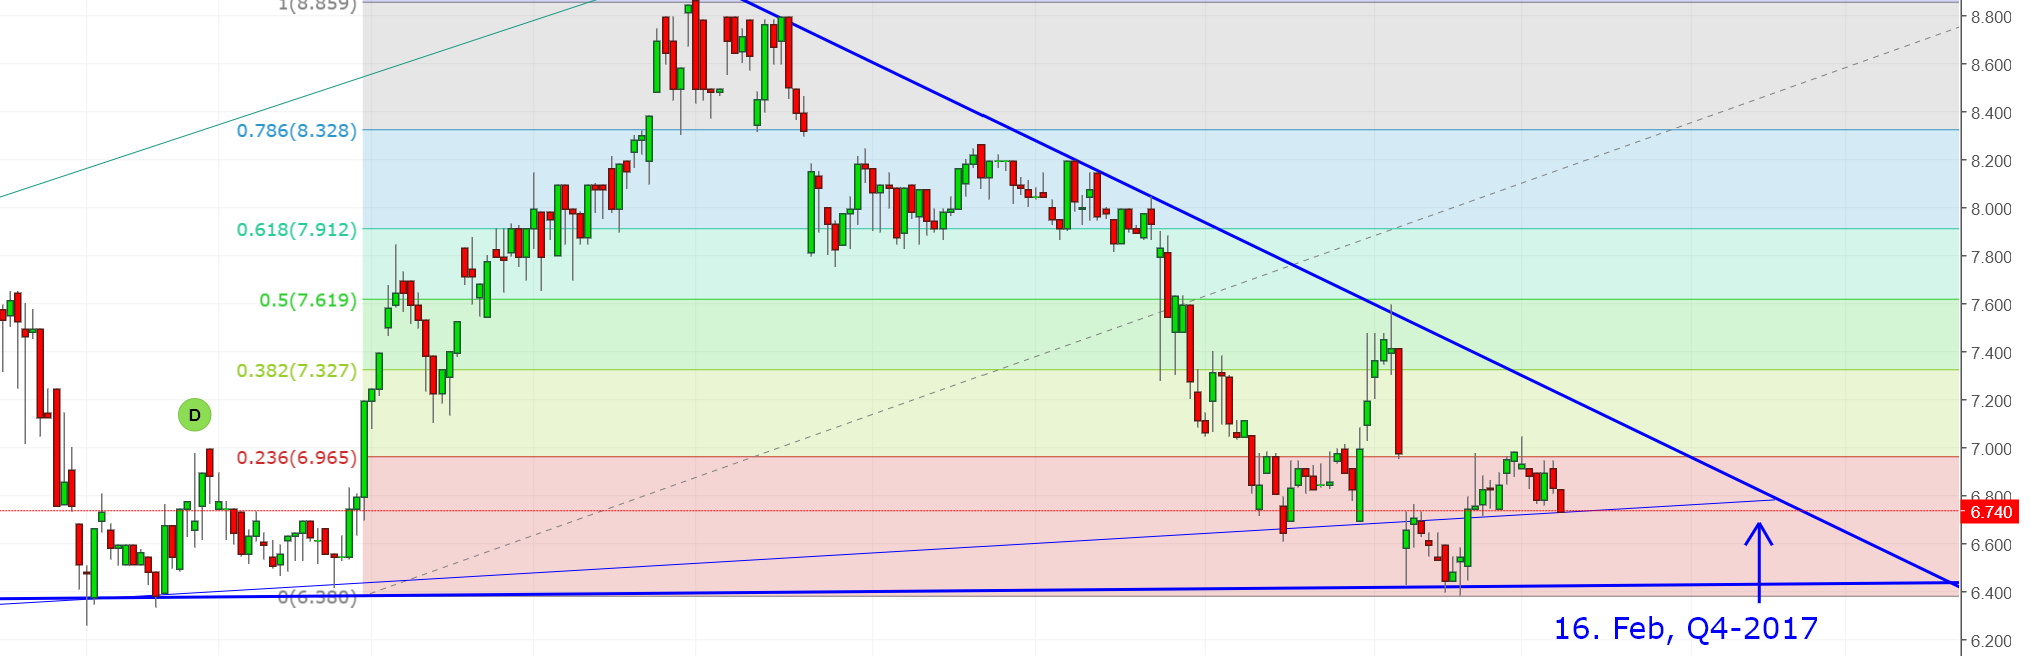Viewport: 2030px width, 656px height.
Task: Select the 0.236(6.965) Fibonacci level label
Action: click(296, 457)
